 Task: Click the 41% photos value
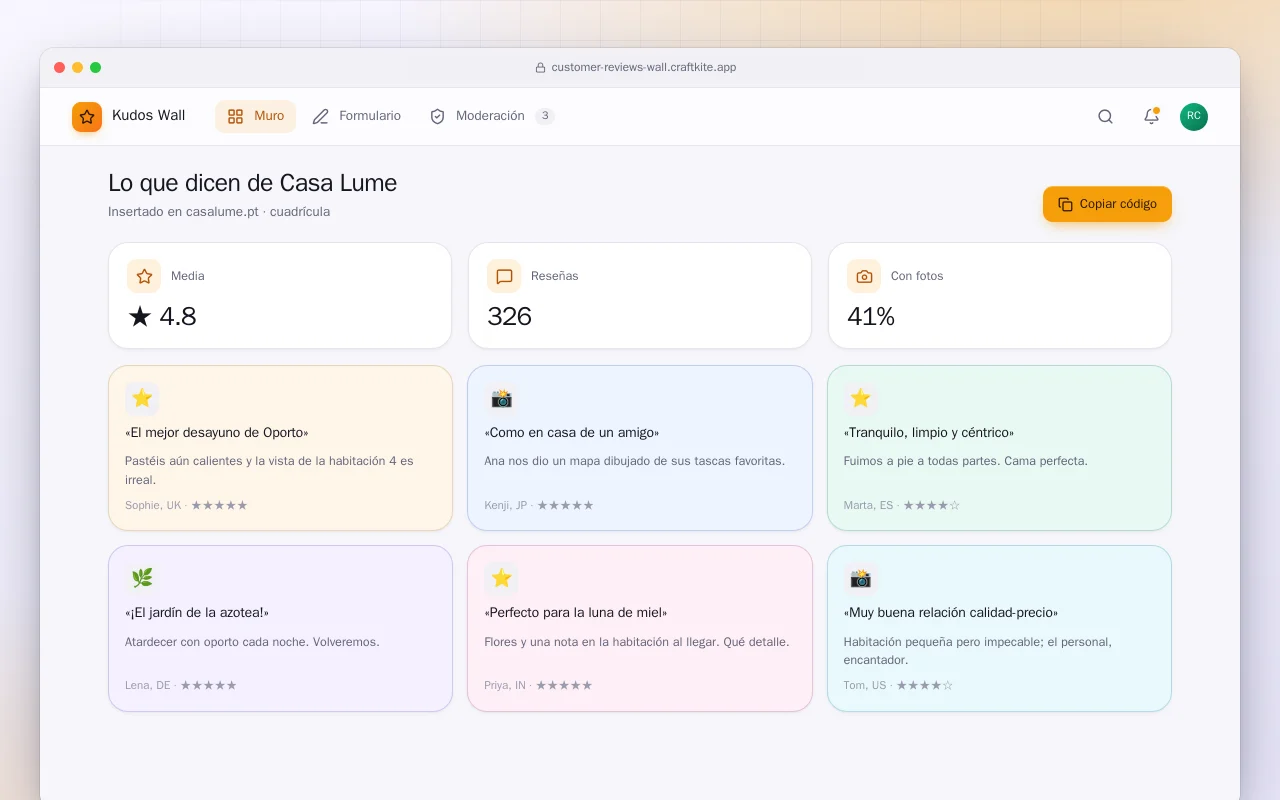point(871,317)
